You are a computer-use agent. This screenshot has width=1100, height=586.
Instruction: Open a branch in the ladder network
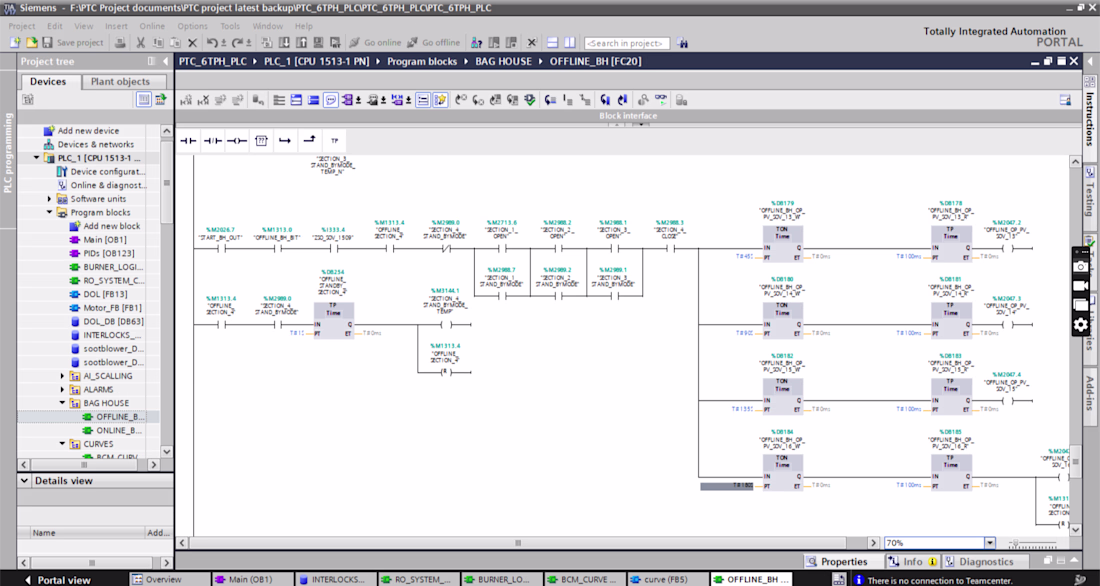coord(285,141)
